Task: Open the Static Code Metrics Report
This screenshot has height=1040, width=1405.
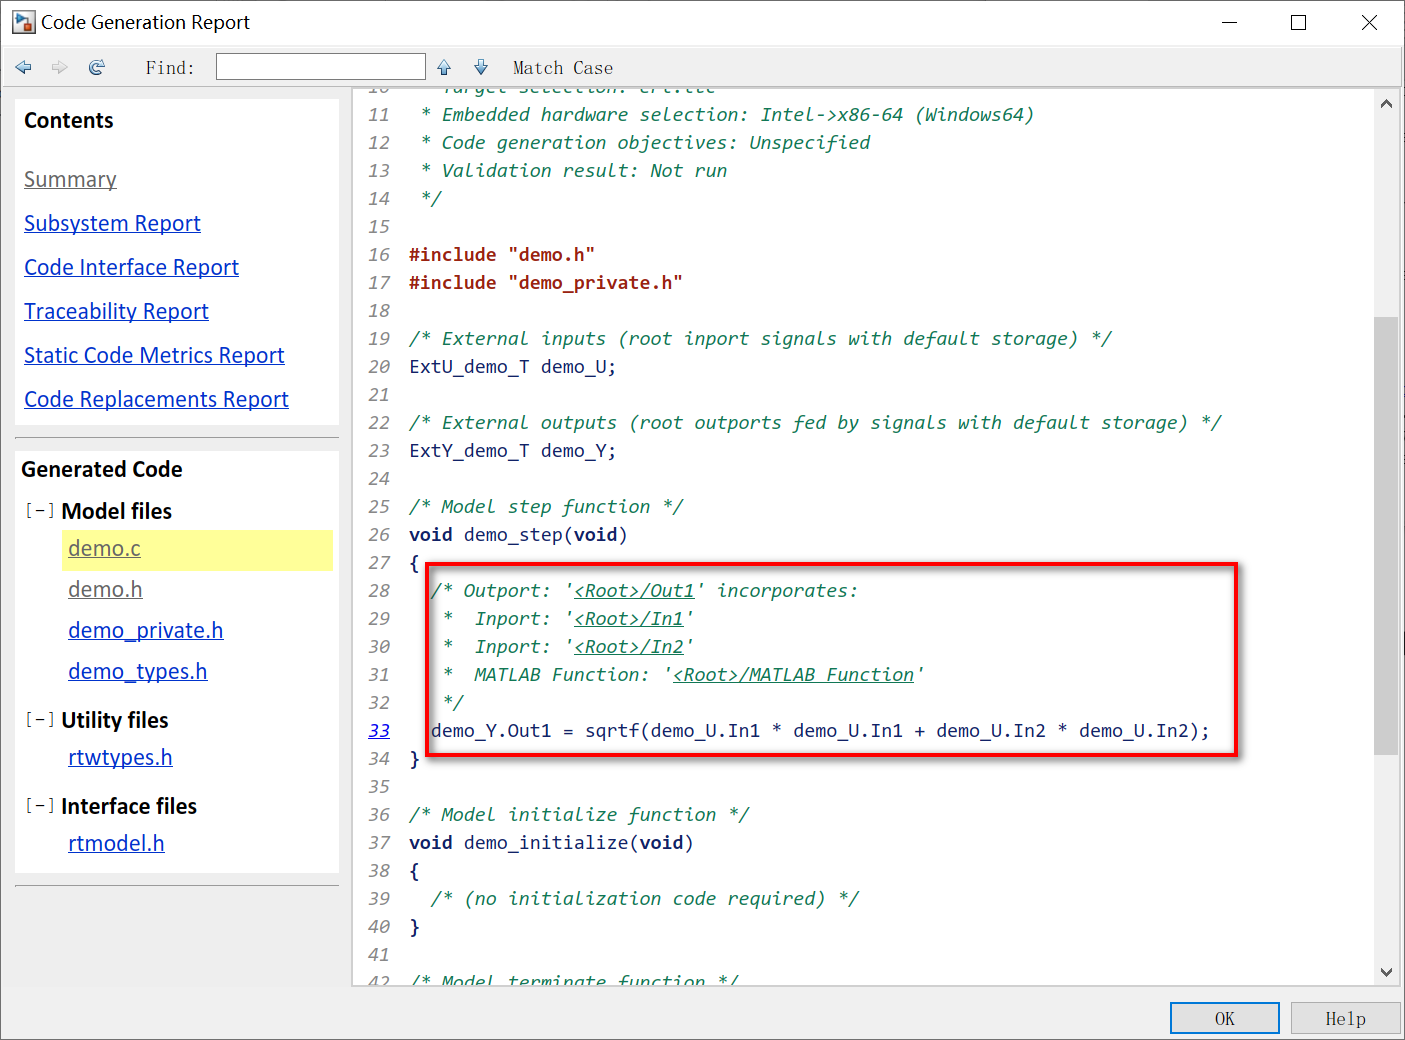Action: click(154, 355)
